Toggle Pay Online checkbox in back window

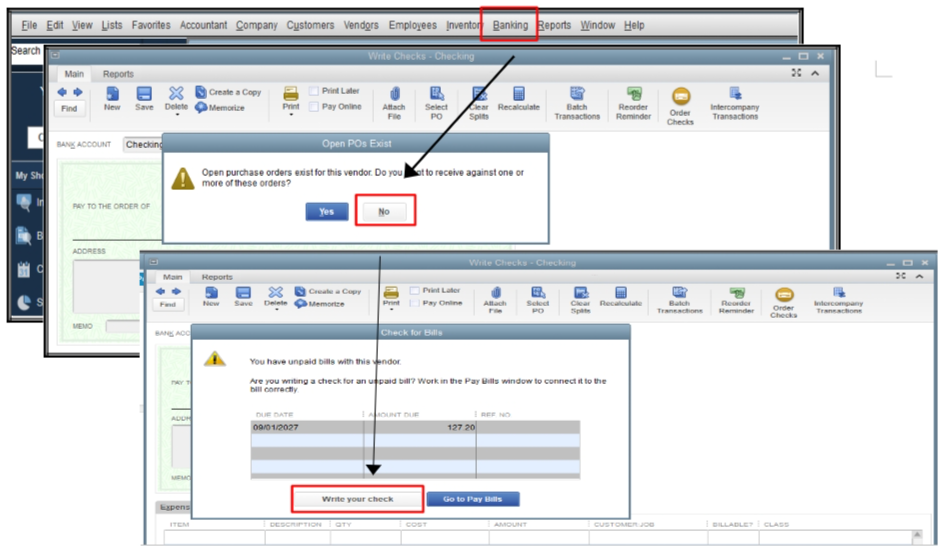pos(314,106)
